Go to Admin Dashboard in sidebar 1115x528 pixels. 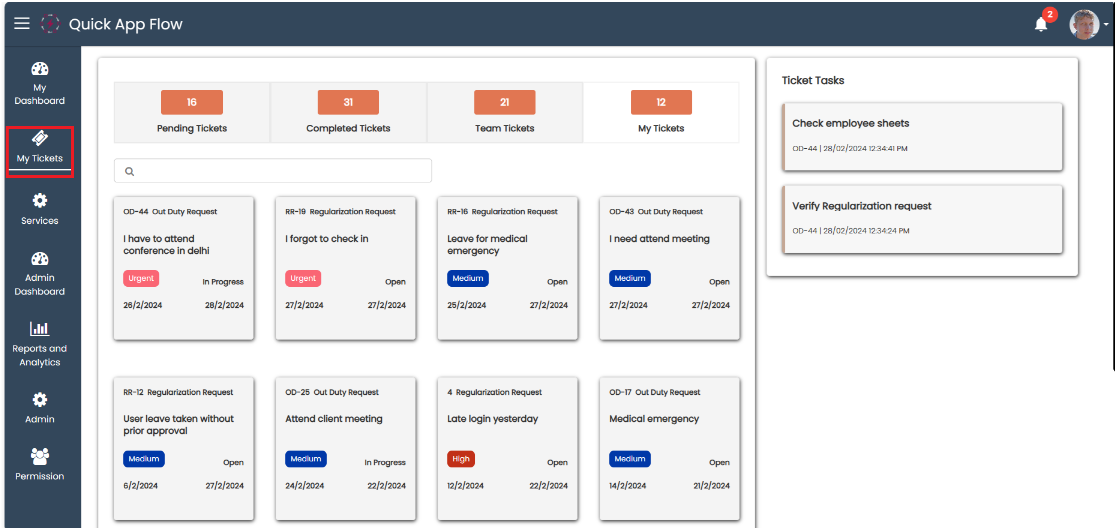(x=40, y=259)
